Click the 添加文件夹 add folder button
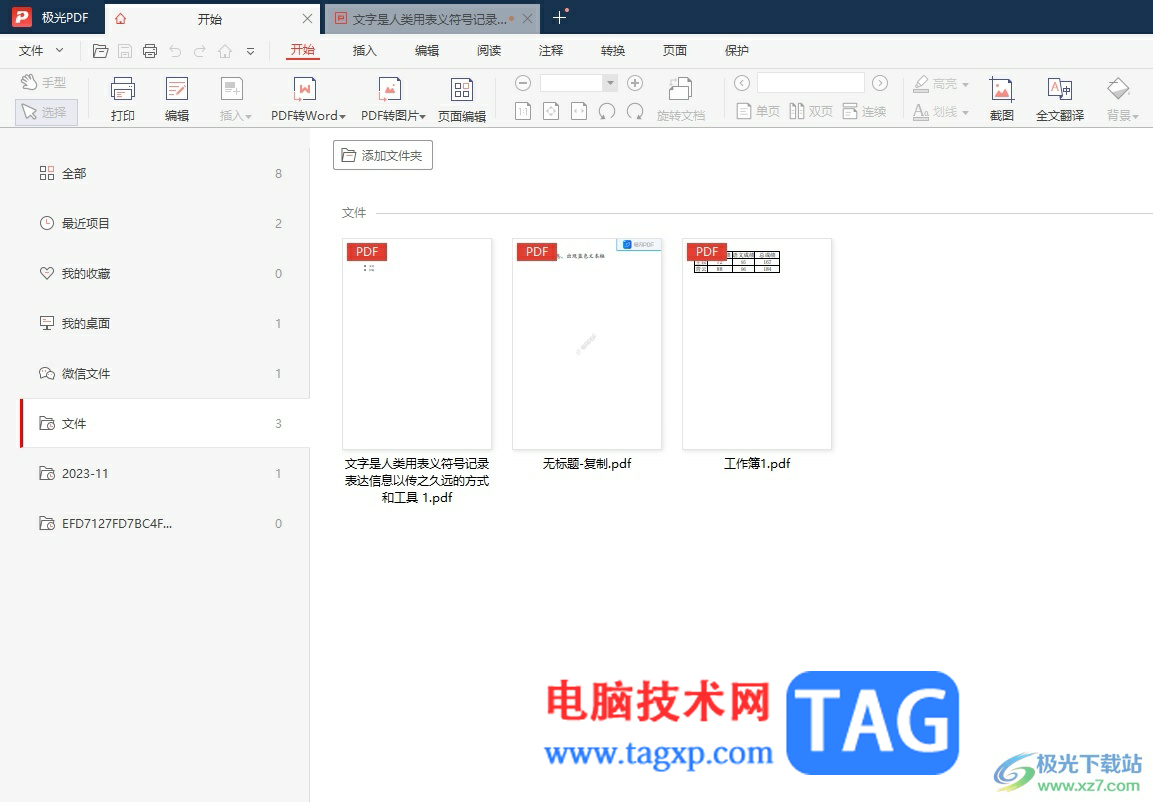The image size is (1153, 802). tap(382, 155)
